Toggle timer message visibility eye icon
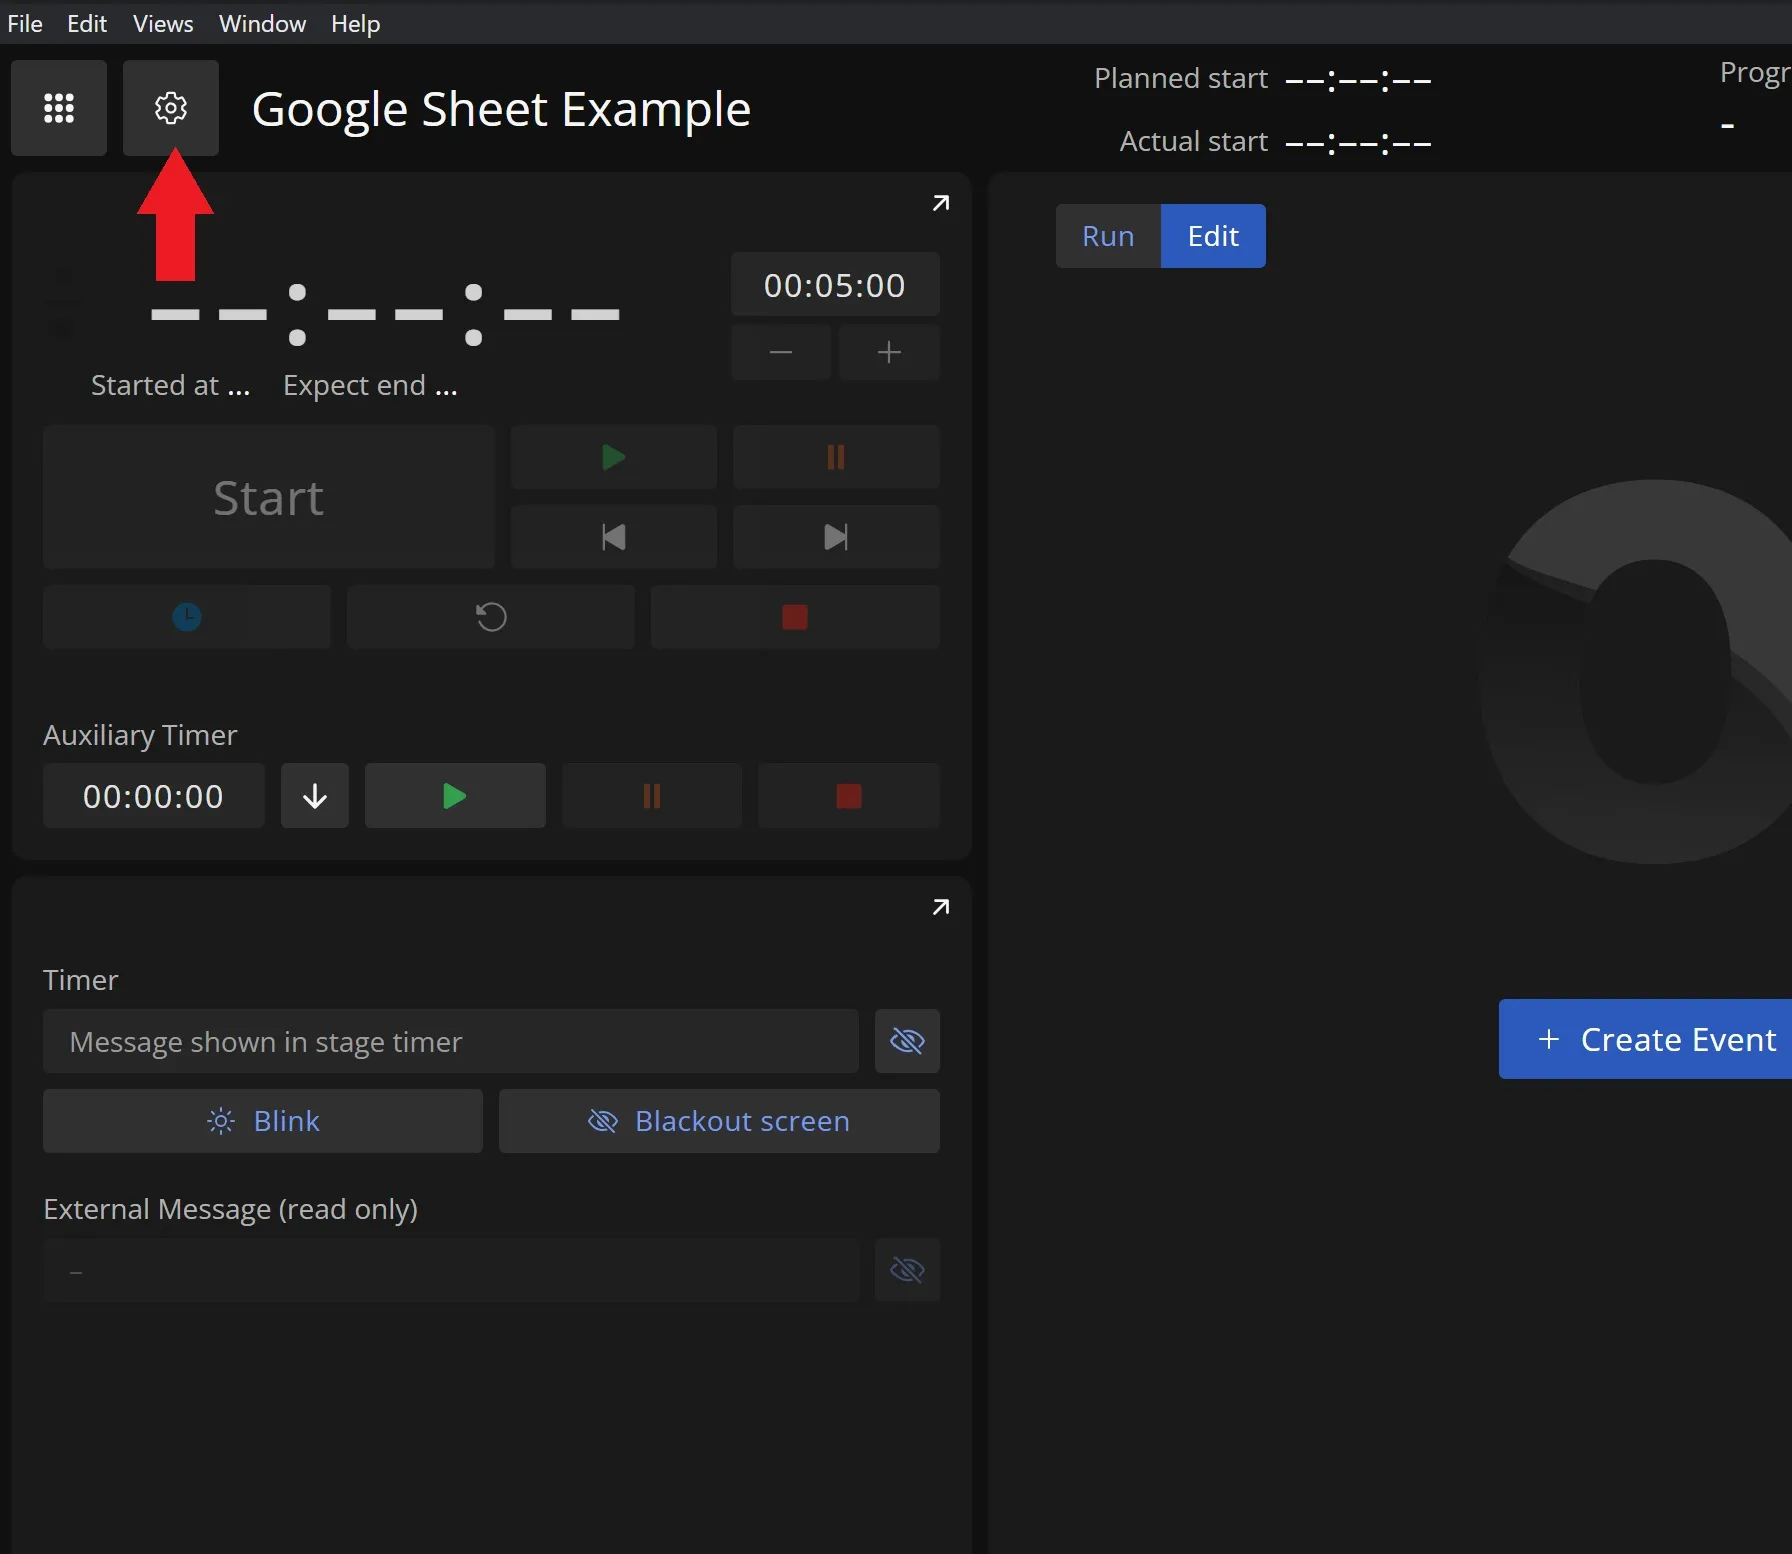The width and height of the screenshot is (1792, 1554). (906, 1041)
